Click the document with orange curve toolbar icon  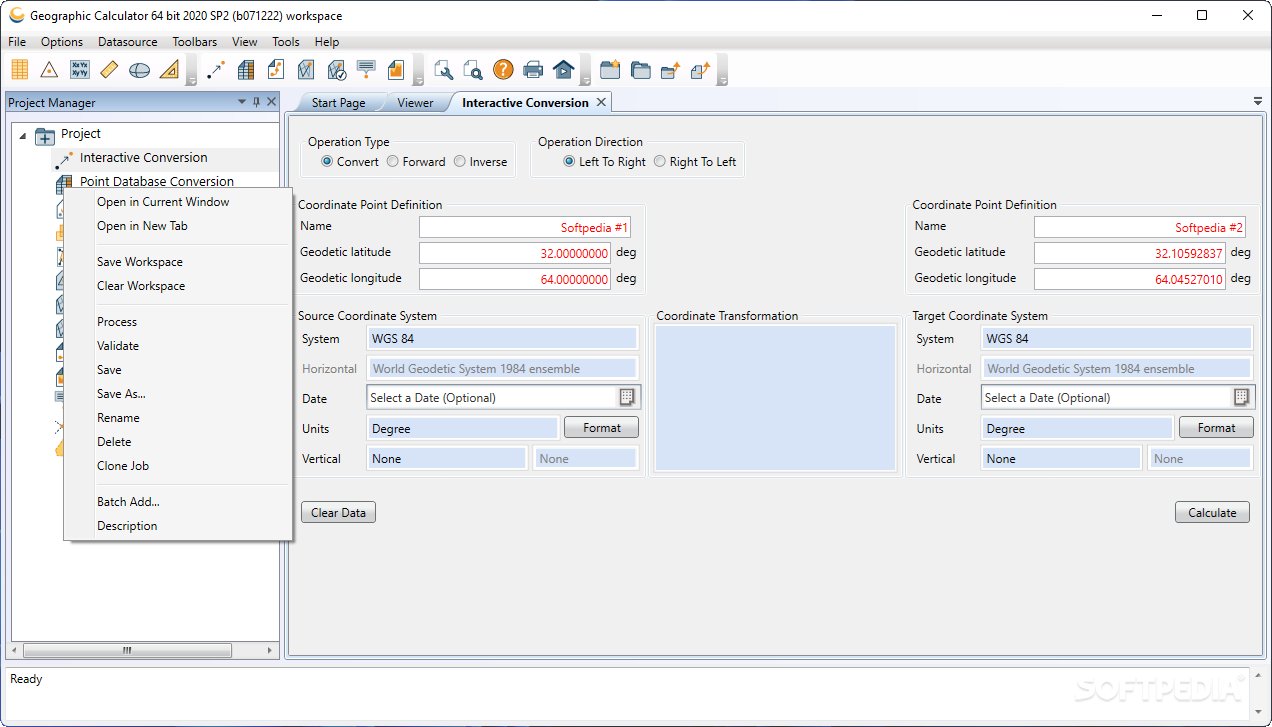(276, 69)
